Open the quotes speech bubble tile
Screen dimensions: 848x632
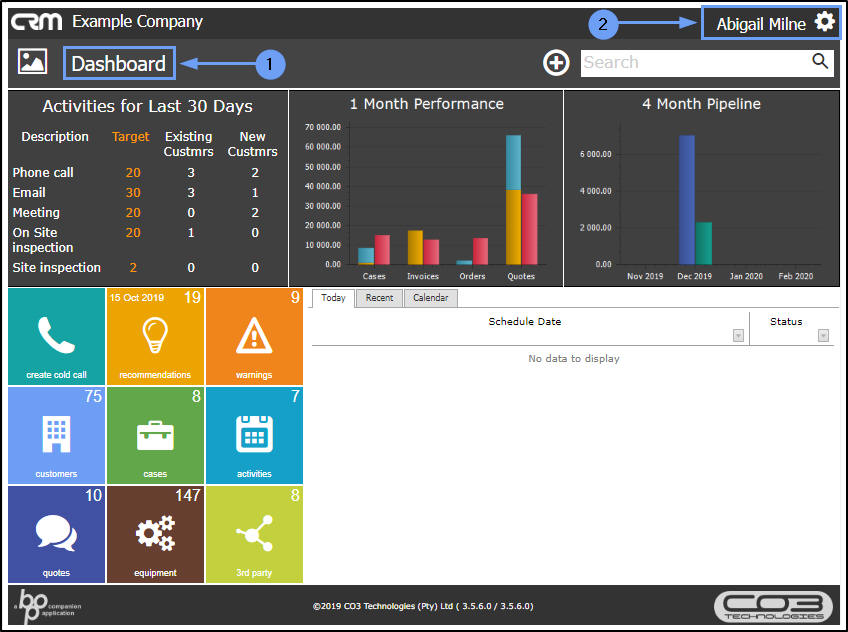tap(56, 534)
